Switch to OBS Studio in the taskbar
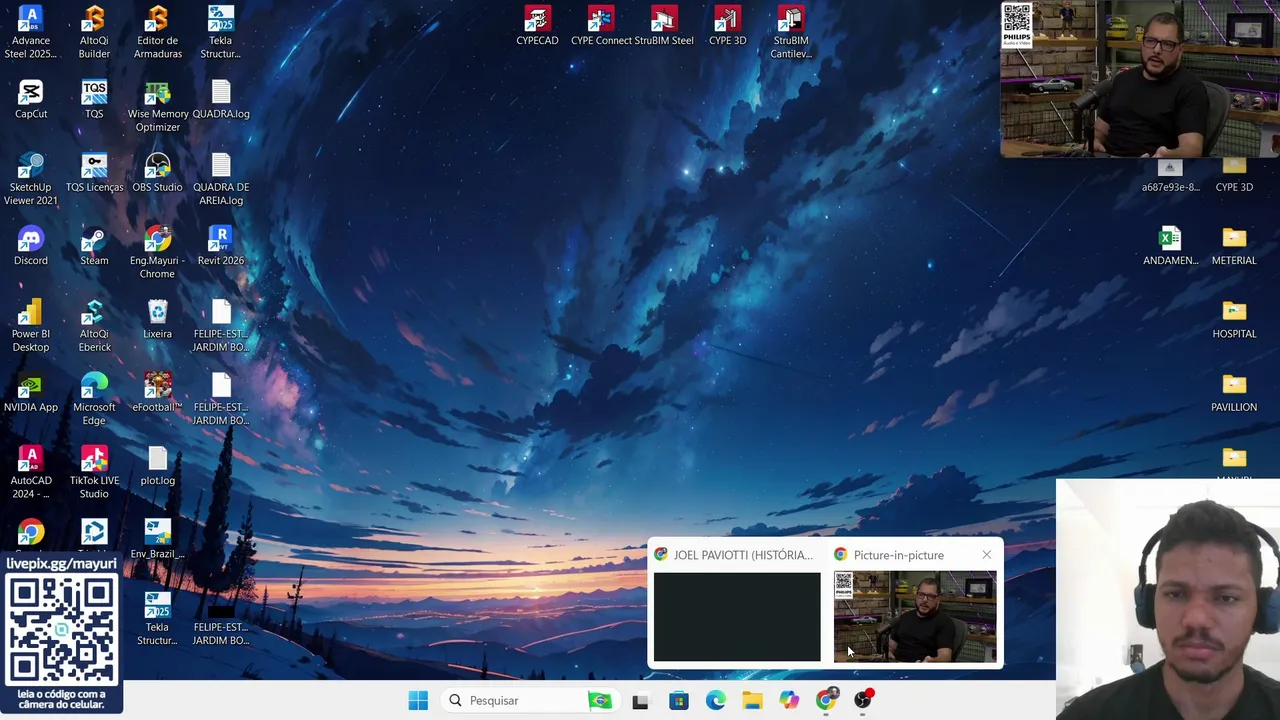Viewport: 1280px width, 720px height. (863, 700)
